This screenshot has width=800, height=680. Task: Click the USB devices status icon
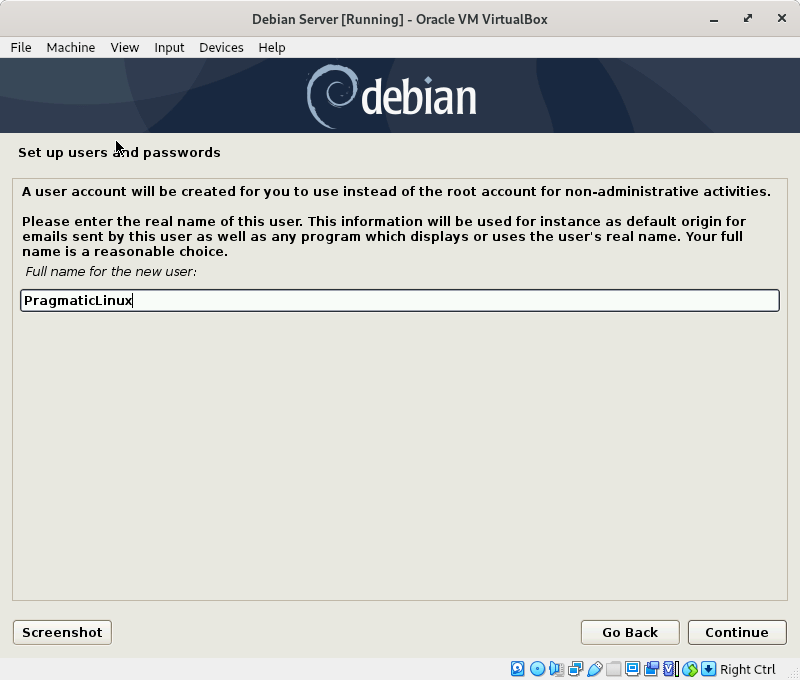[x=595, y=669]
